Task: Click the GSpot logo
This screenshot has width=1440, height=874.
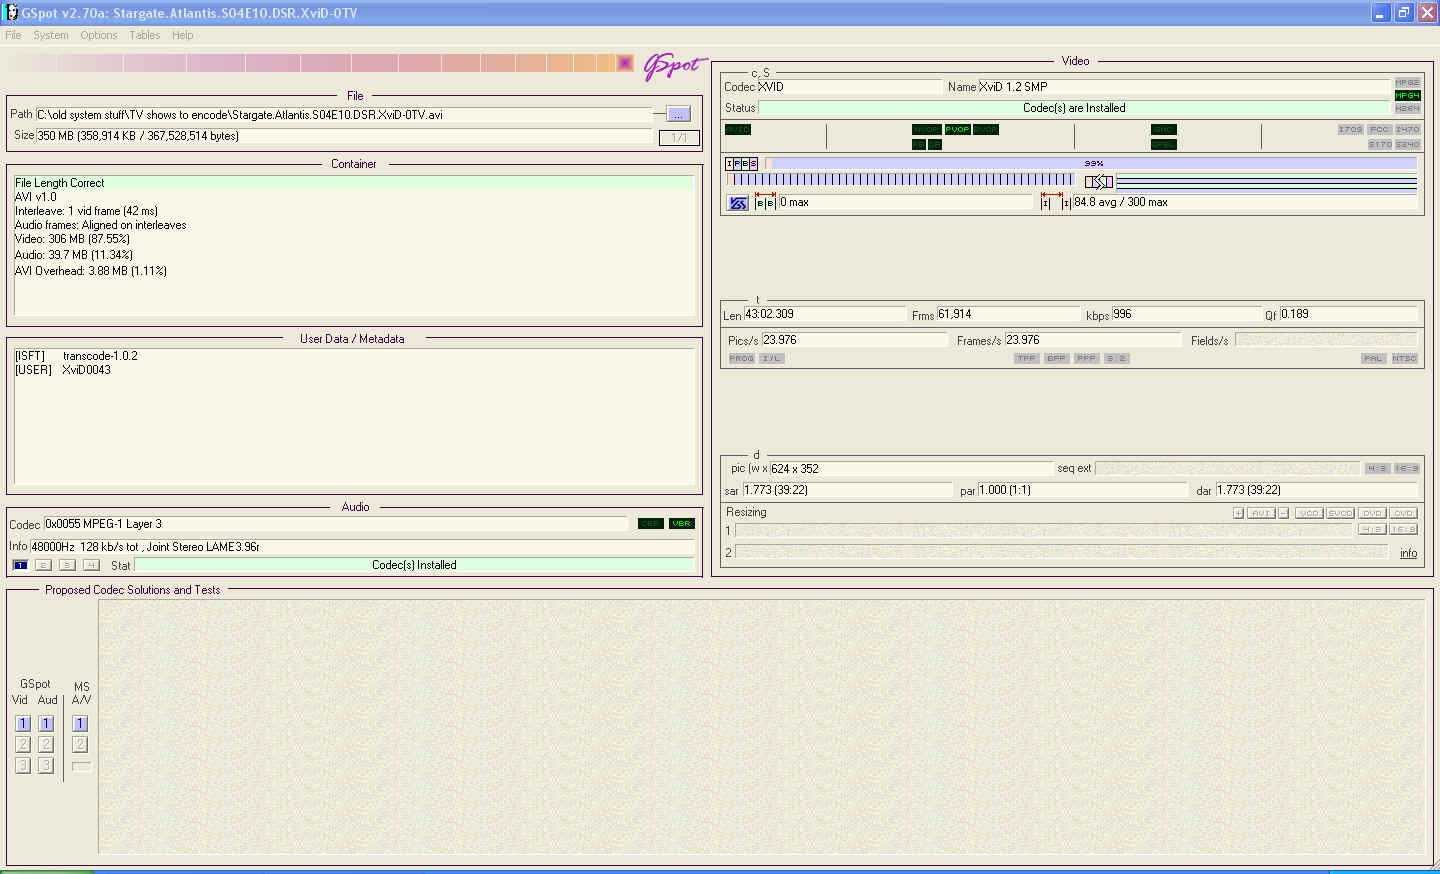Action: coord(675,65)
